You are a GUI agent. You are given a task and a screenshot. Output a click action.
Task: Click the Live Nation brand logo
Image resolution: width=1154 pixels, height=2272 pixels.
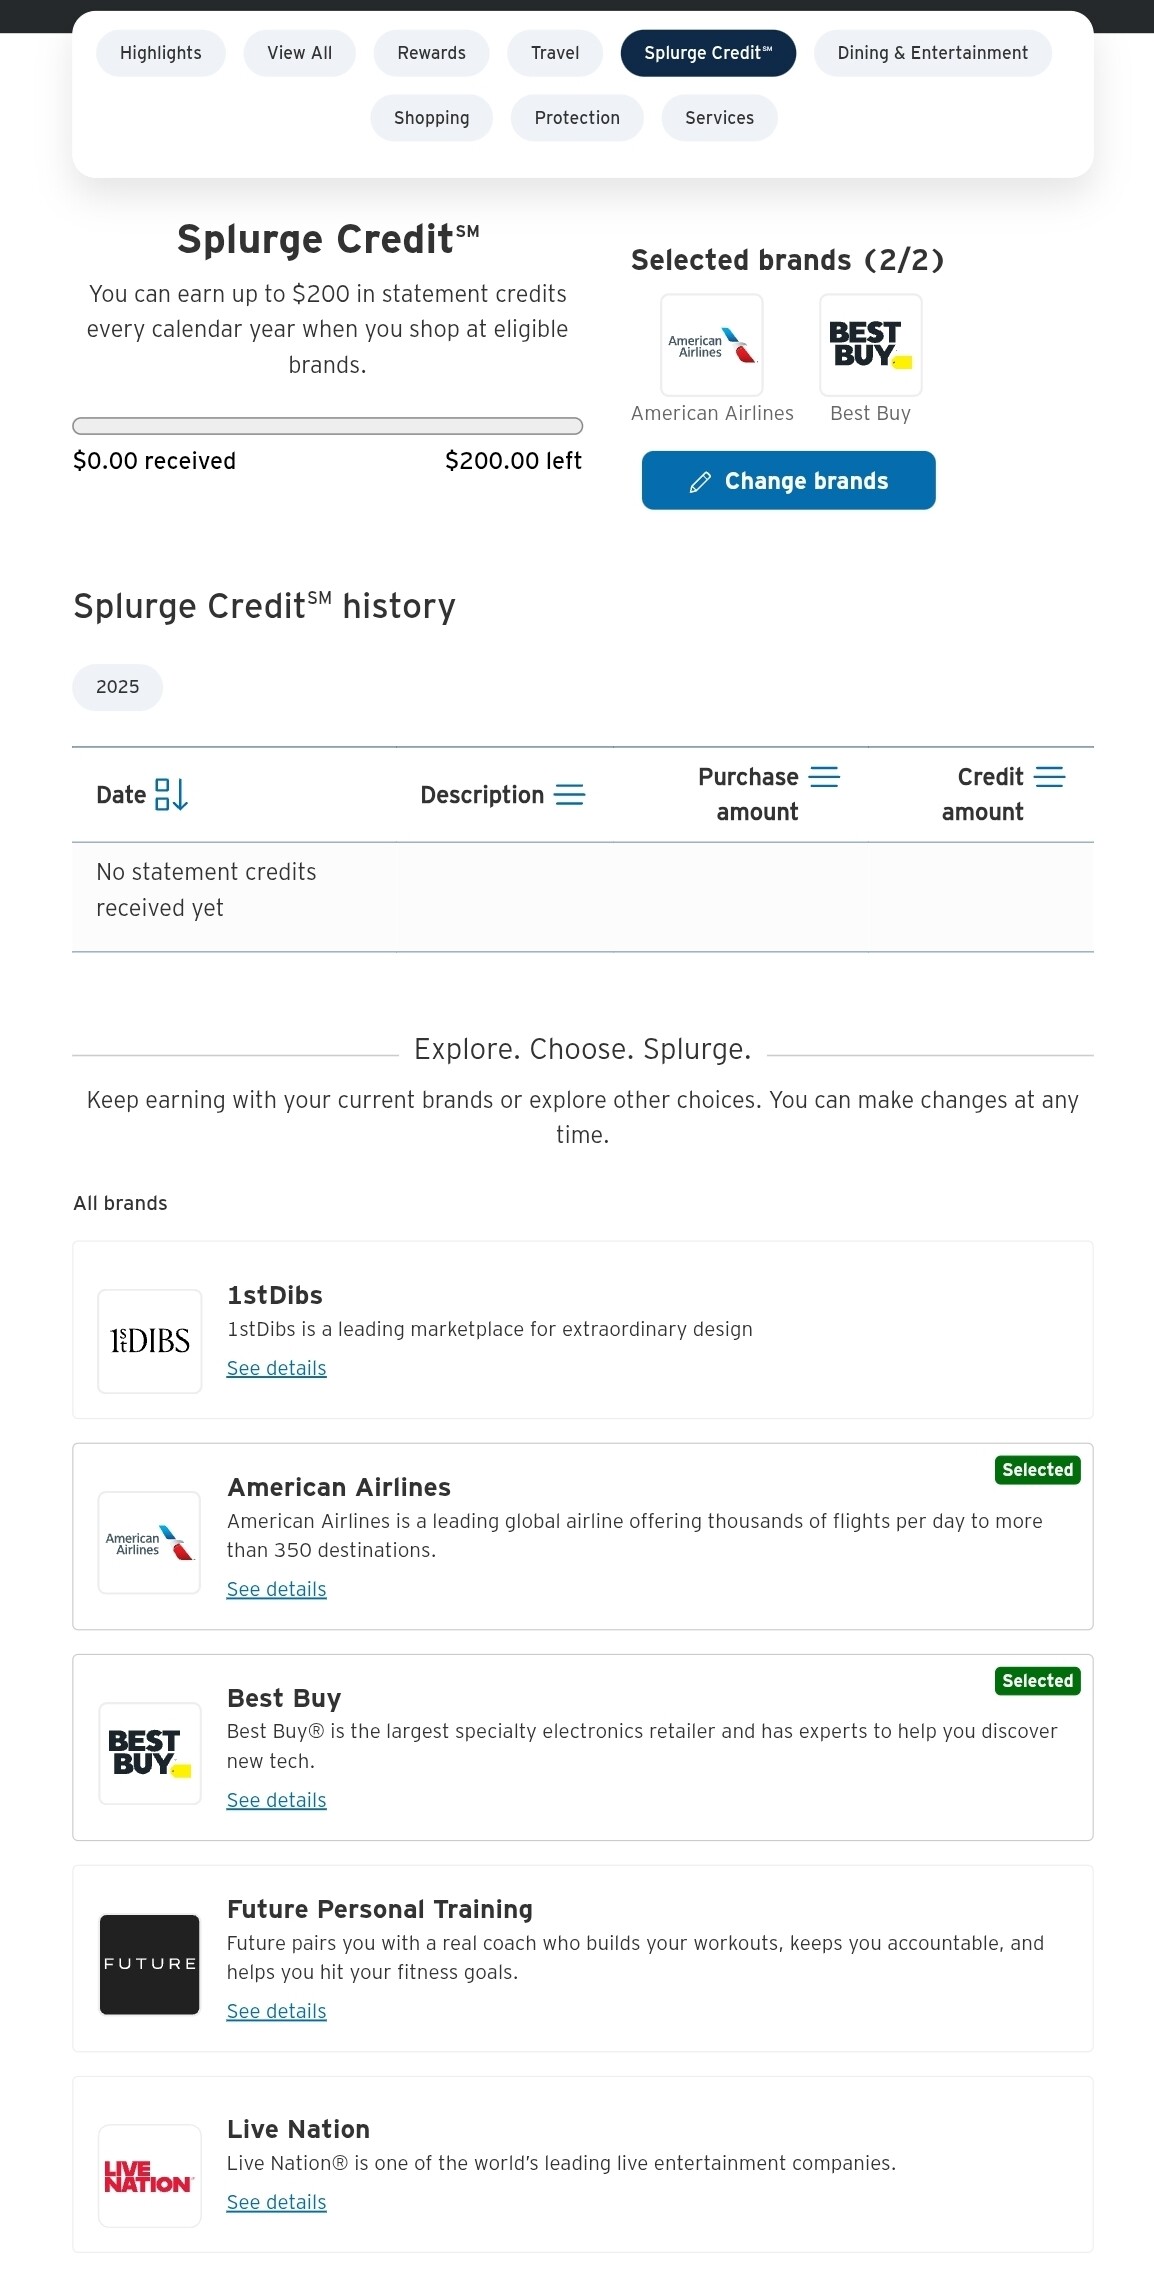[x=150, y=2176]
